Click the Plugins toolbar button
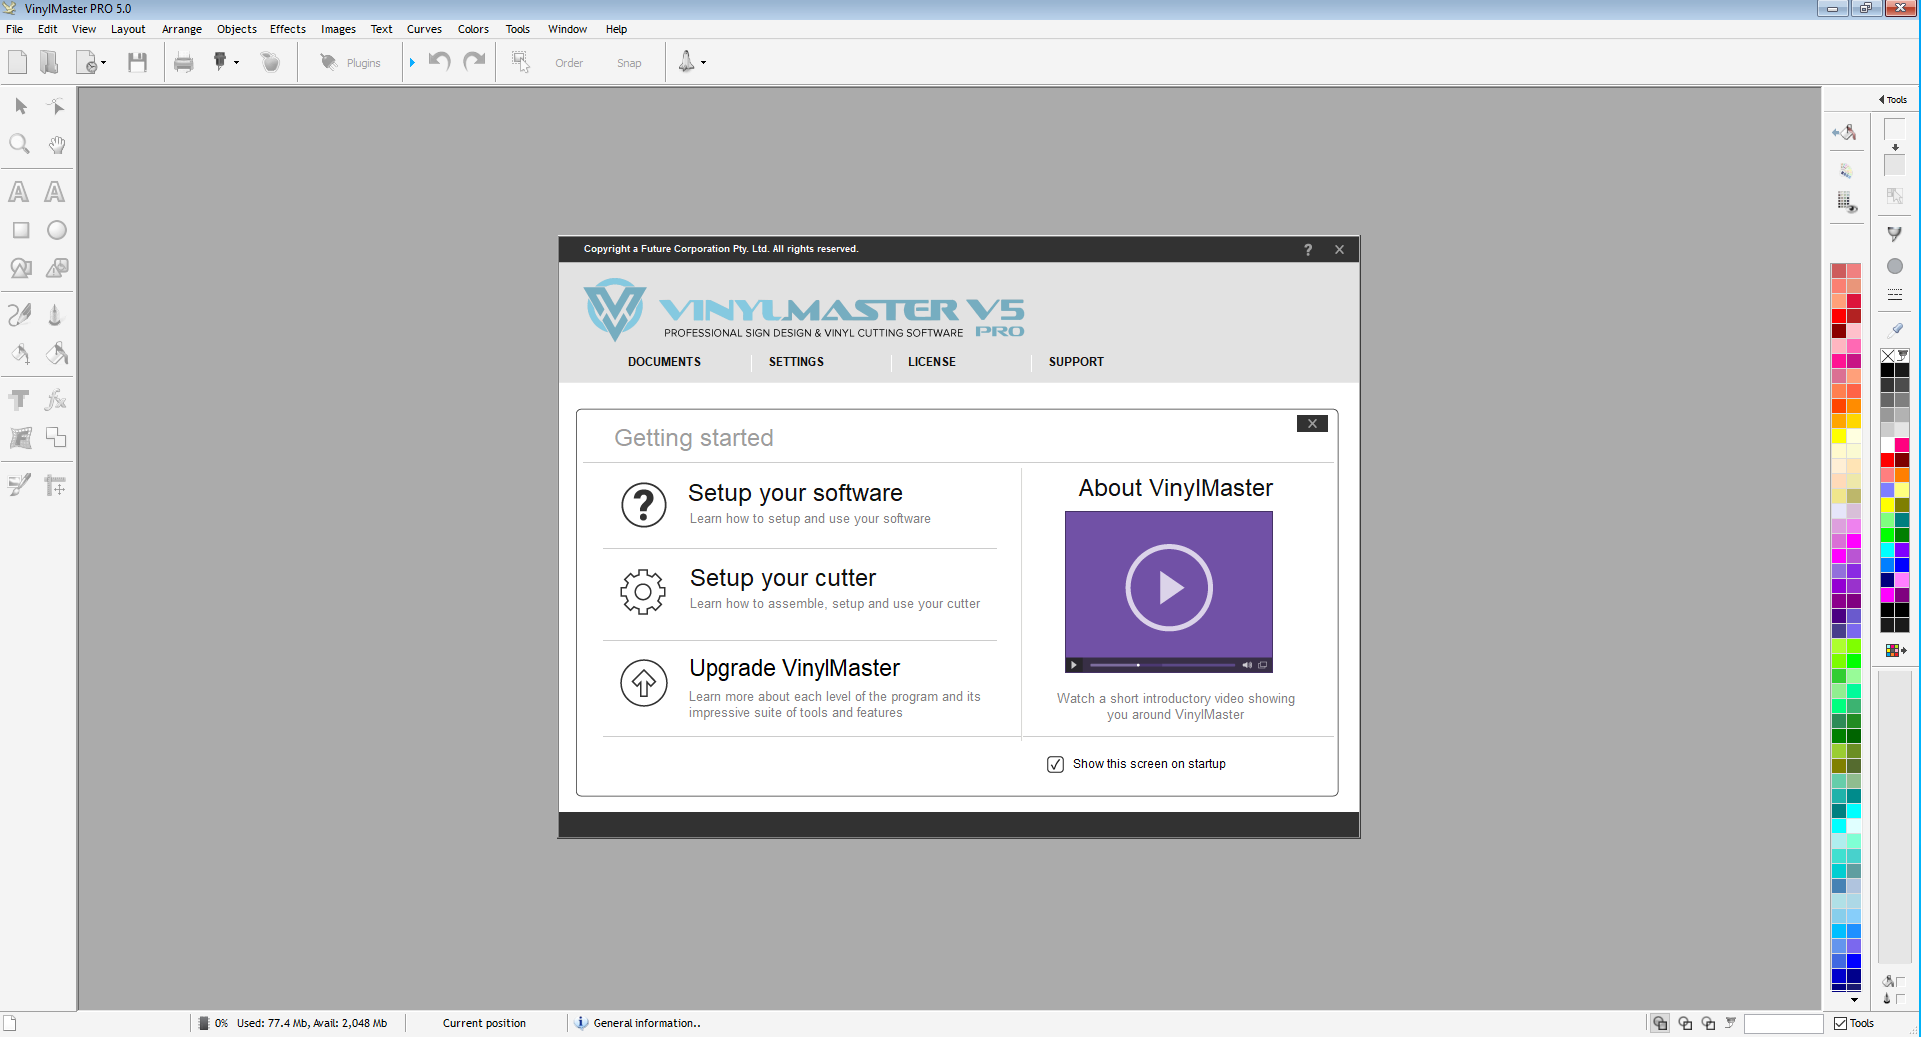 coord(350,63)
